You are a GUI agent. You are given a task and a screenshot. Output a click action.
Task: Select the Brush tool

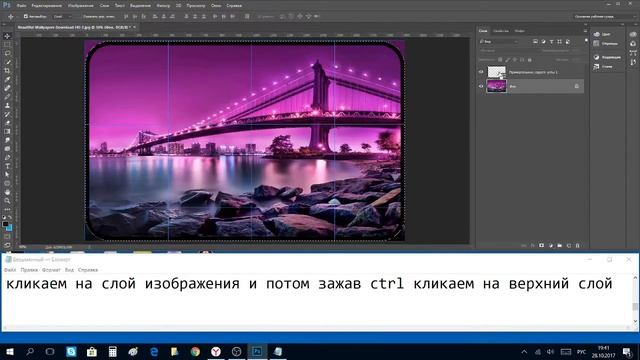7,97
